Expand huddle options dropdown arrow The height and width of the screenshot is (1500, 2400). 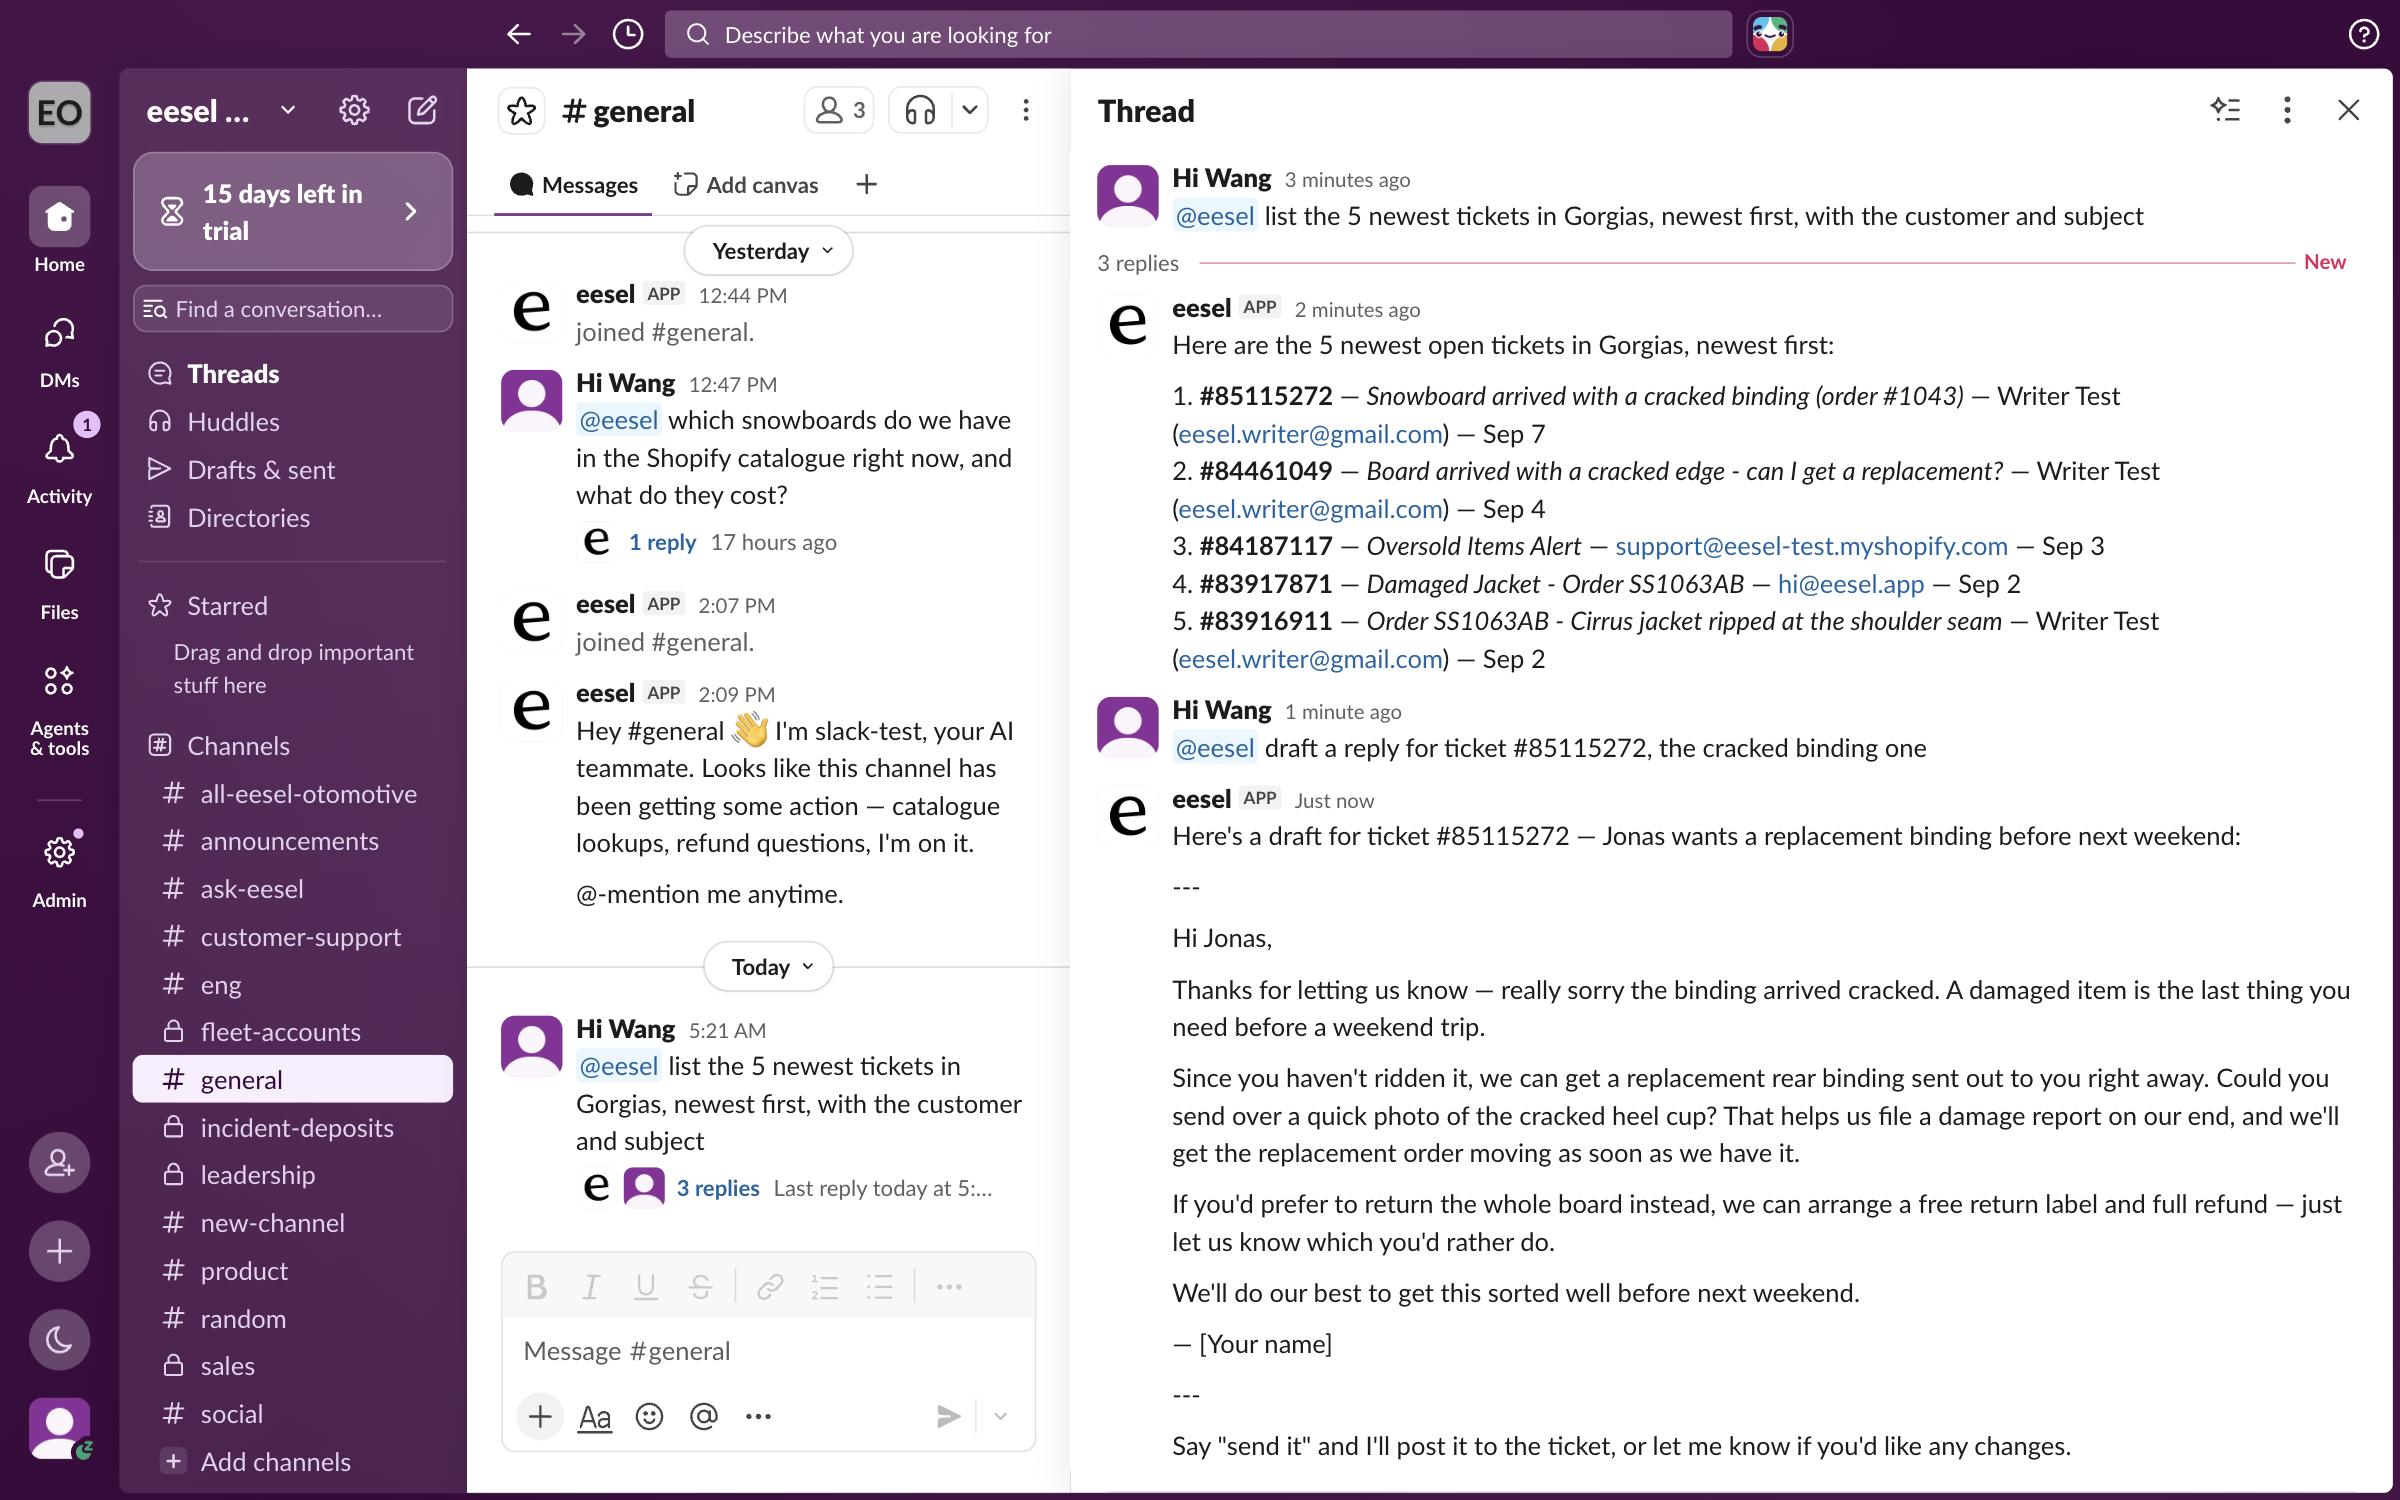(969, 110)
